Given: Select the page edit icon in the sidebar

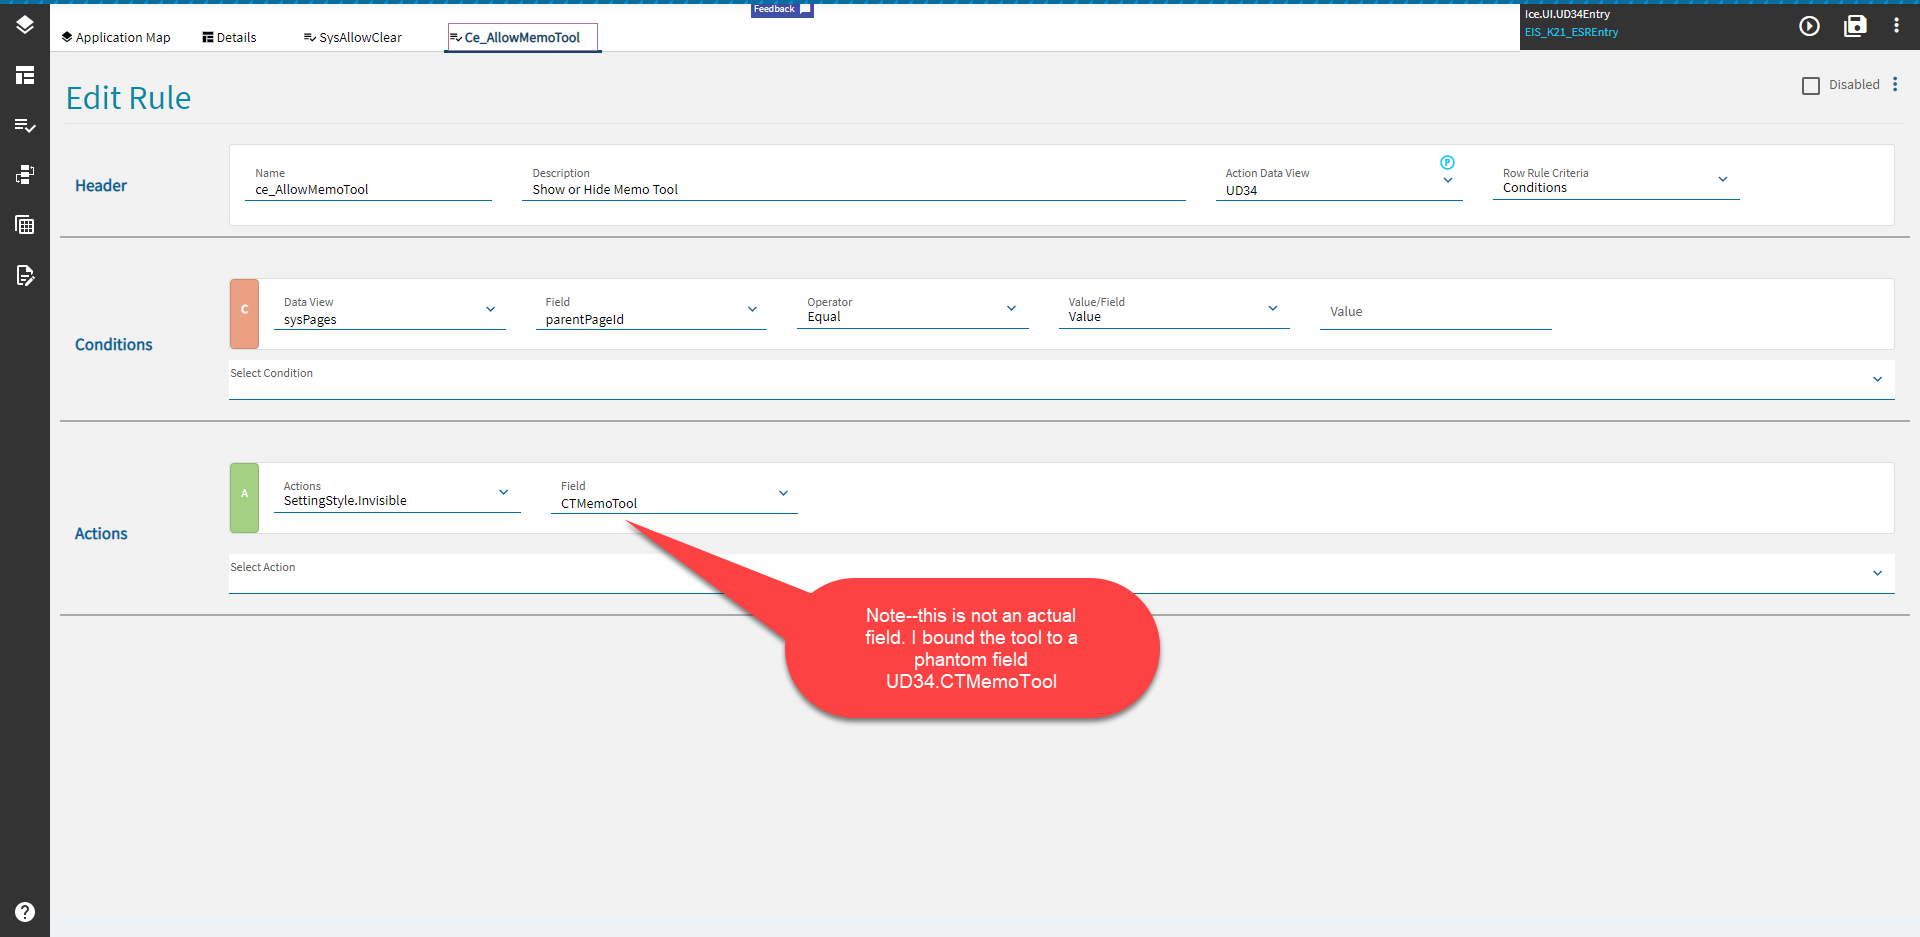Looking at the screenshot, I should 25,275.
